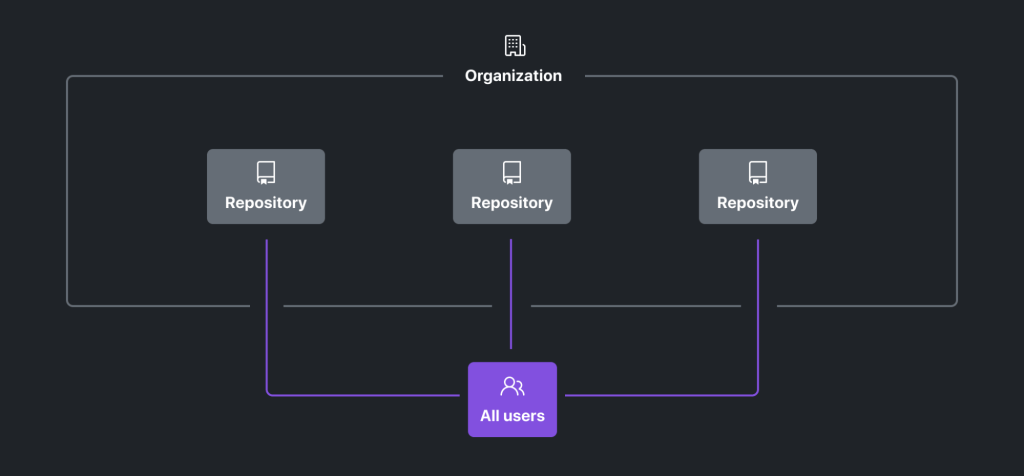Click the gray border line right of Organization label
This screenshot has width=1024, height=476.
click(x=770, y=76)
